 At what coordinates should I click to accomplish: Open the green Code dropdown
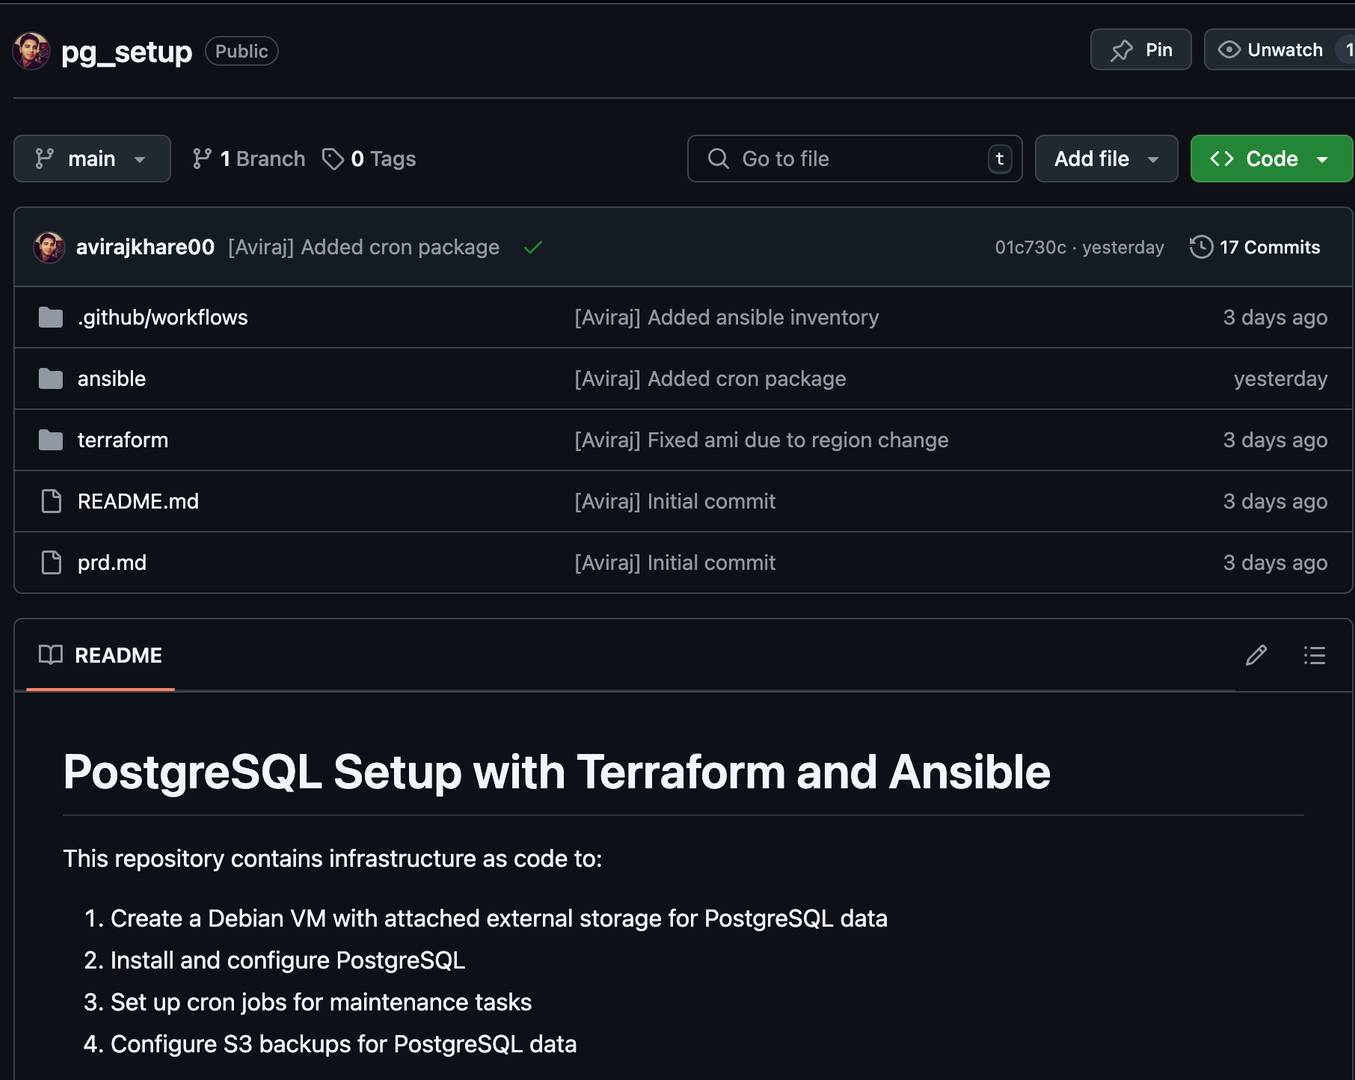click(x=1271, y=159)
